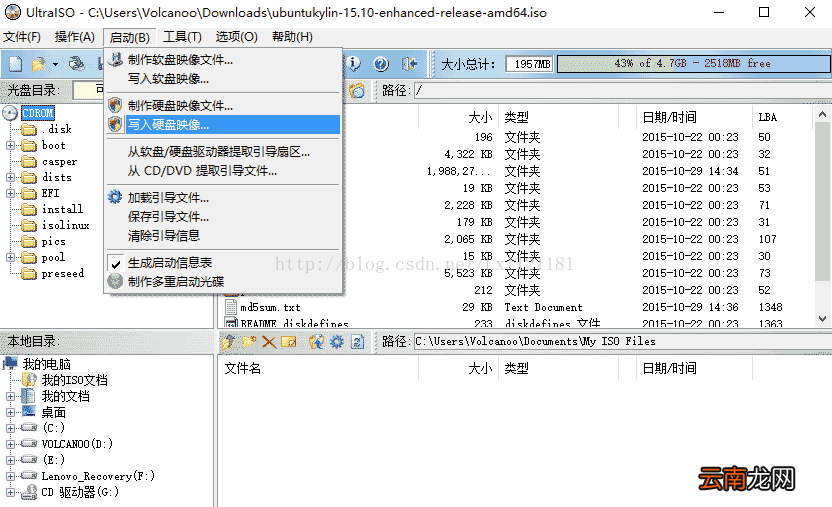Click the CD 驱动器(G:) drive icon

point(29,492)
